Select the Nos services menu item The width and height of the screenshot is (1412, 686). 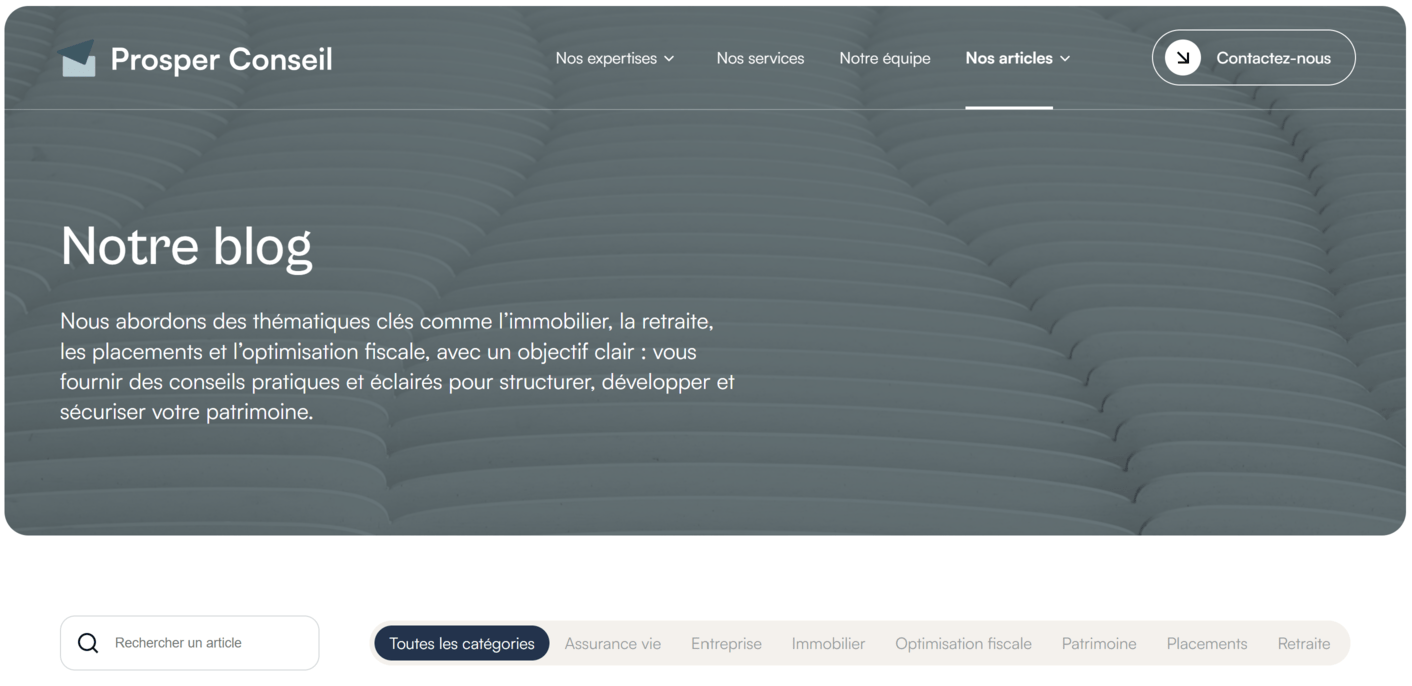(760, 58)
